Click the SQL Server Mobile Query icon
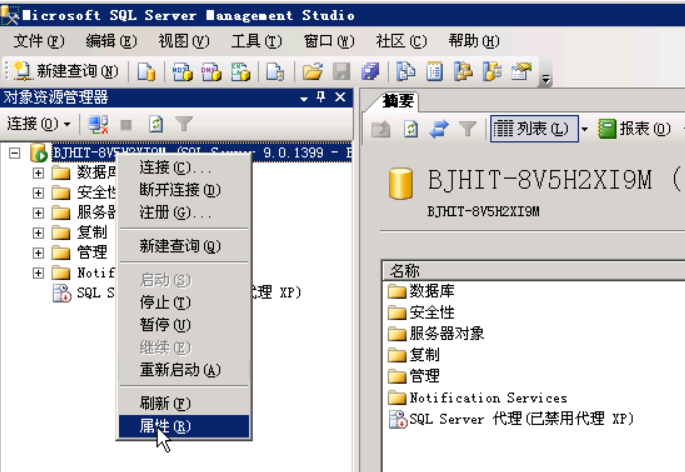The image size is (685, 472). click(275, 71)
